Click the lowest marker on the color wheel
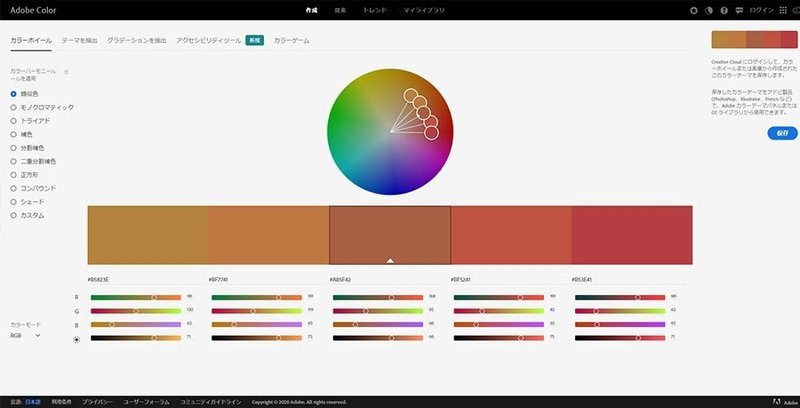Viewport: 800px width, 408px height. pos(431,133)
